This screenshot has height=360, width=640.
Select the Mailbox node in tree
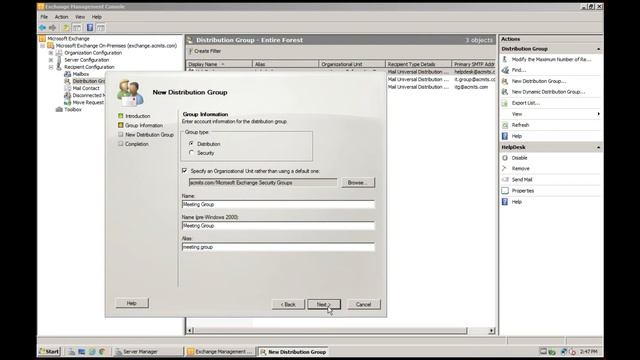tap(81, 74)
